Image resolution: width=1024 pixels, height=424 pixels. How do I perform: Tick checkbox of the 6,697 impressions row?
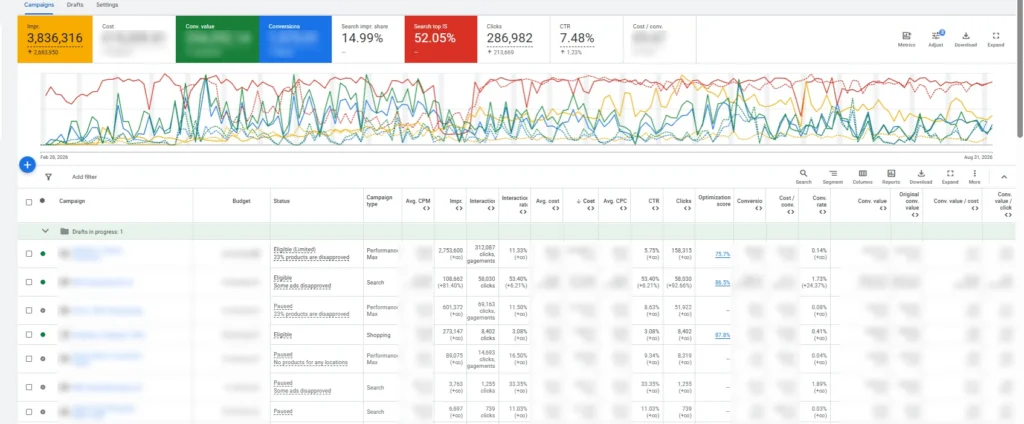[29, 412]
